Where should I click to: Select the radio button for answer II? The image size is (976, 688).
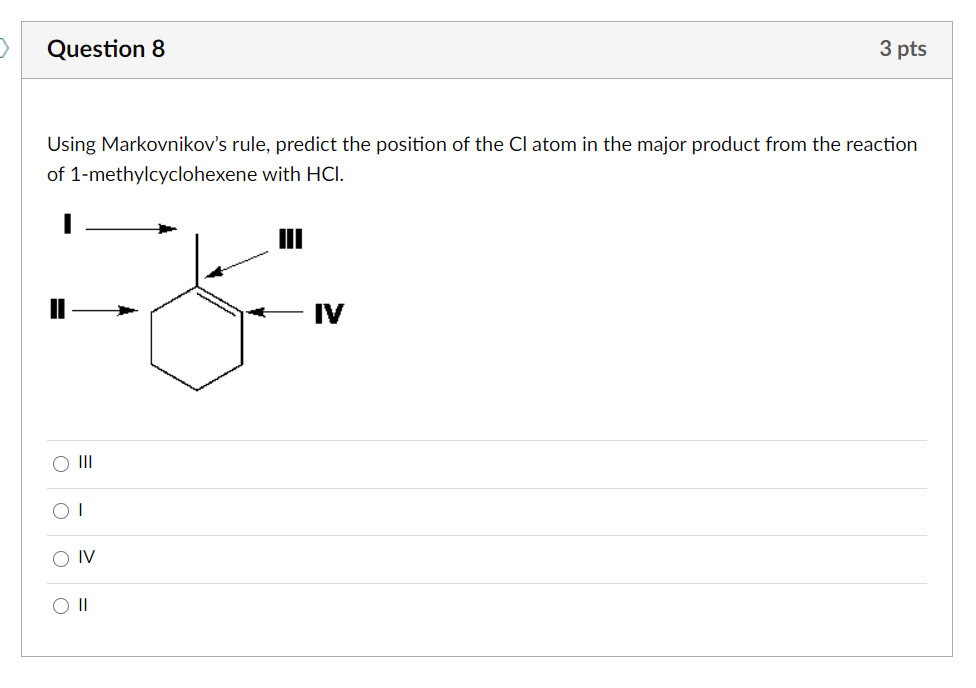coord(60,605)
